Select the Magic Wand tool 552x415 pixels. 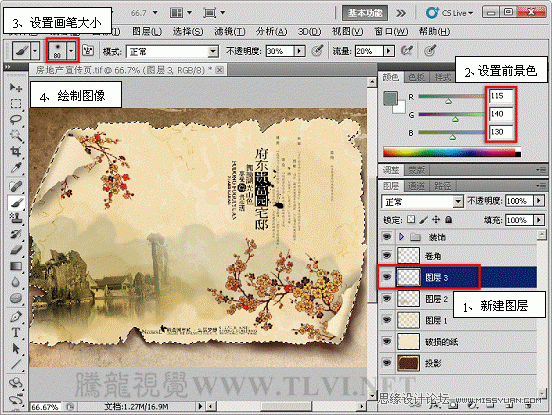15,136
